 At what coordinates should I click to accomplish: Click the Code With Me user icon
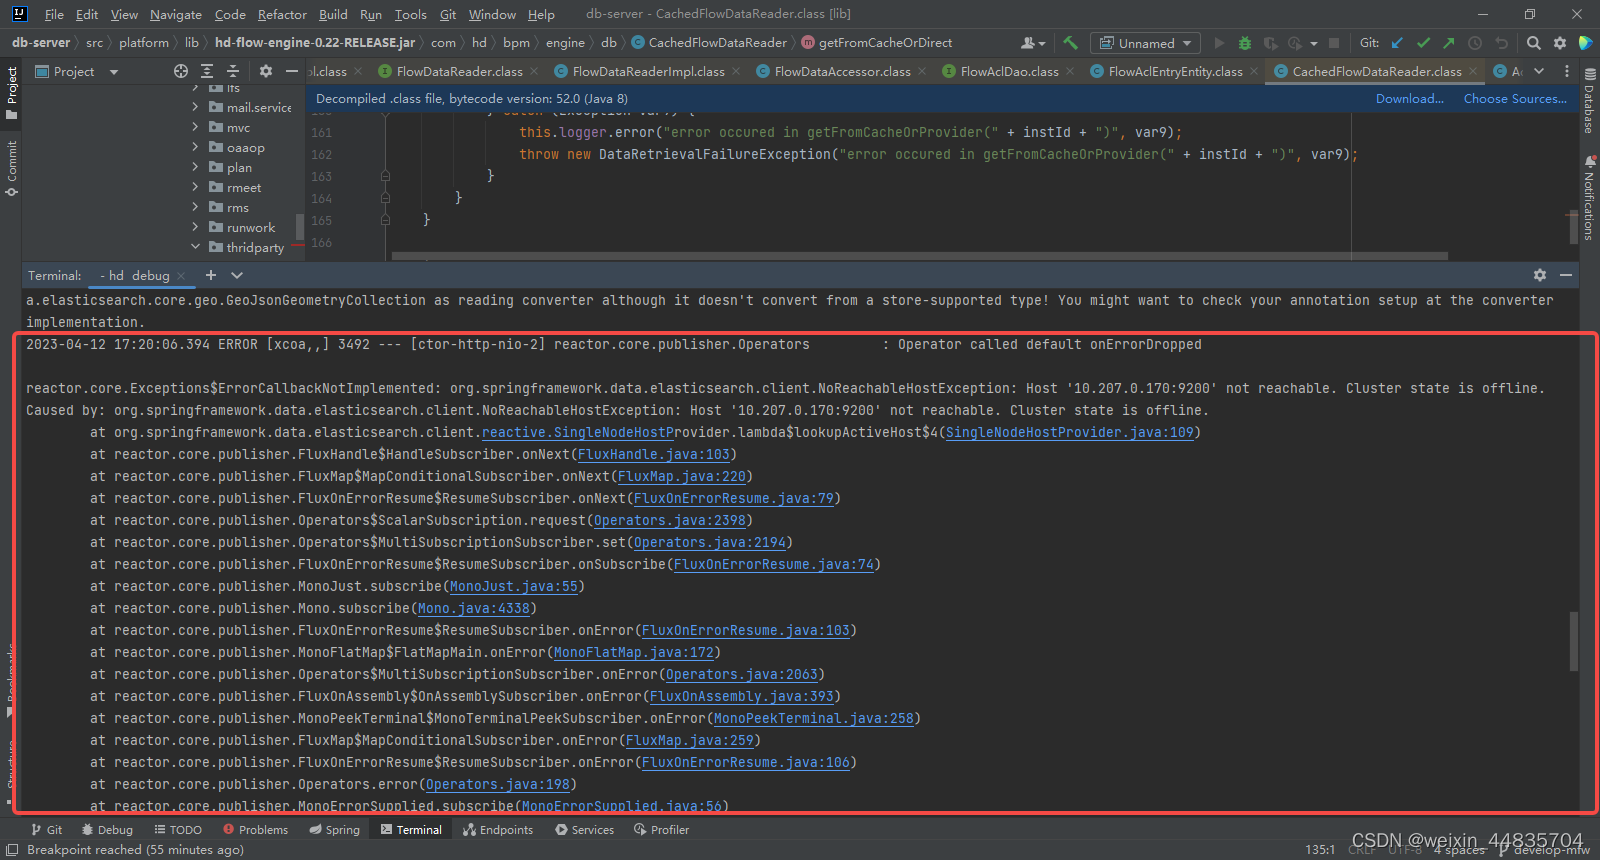[x=1032, y=43]
